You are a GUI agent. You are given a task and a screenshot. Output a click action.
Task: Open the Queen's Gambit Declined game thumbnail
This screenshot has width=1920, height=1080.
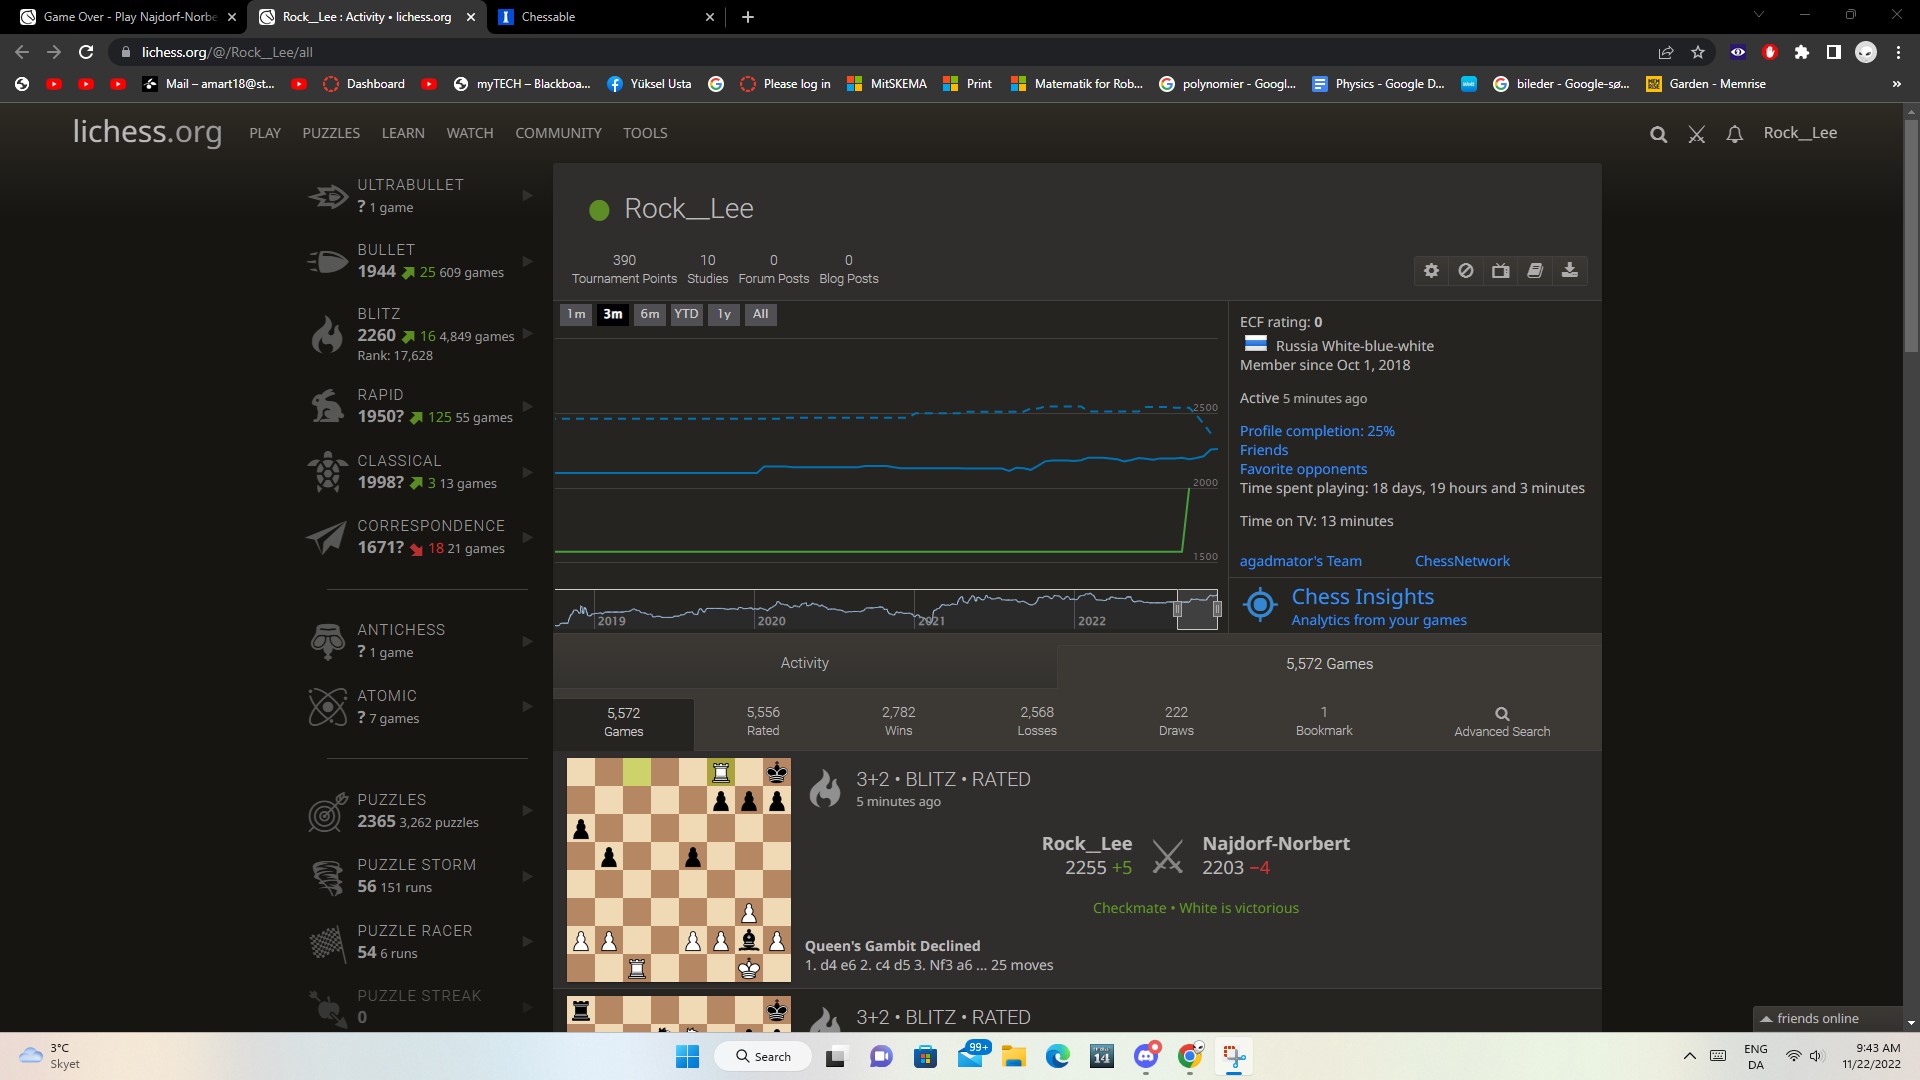[x=678, y=870]
